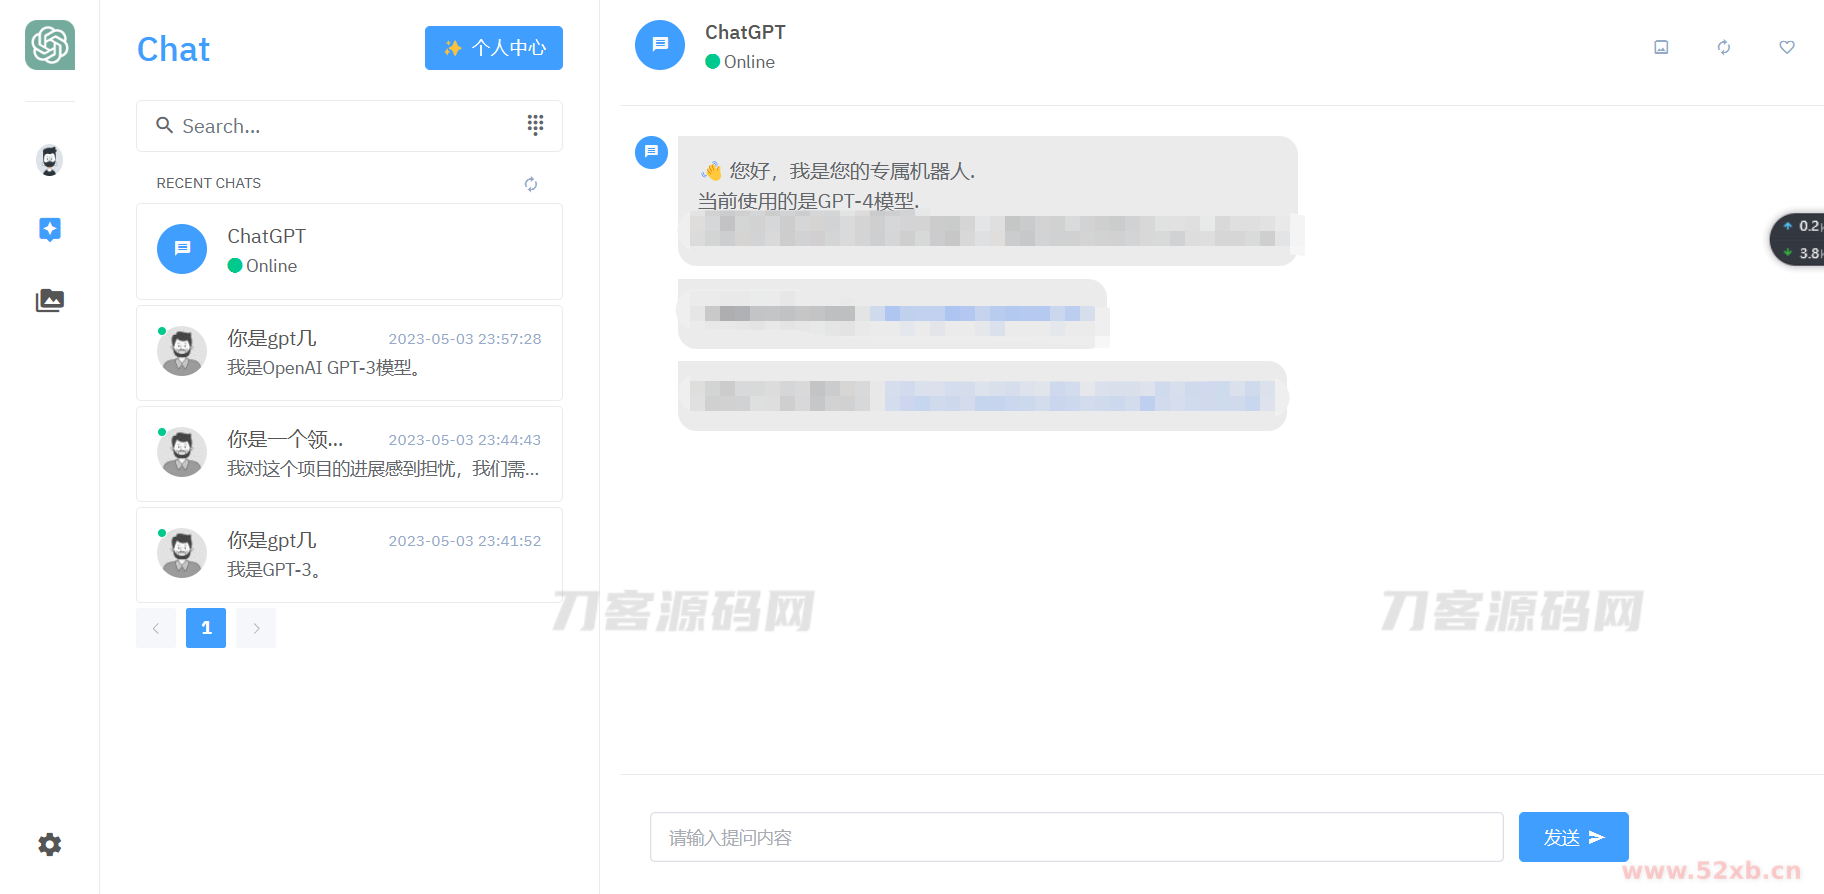Click the image icon in the chat header
Image resolution: width=1824 pixels, height=894 pixels.
click(1661, 47)
